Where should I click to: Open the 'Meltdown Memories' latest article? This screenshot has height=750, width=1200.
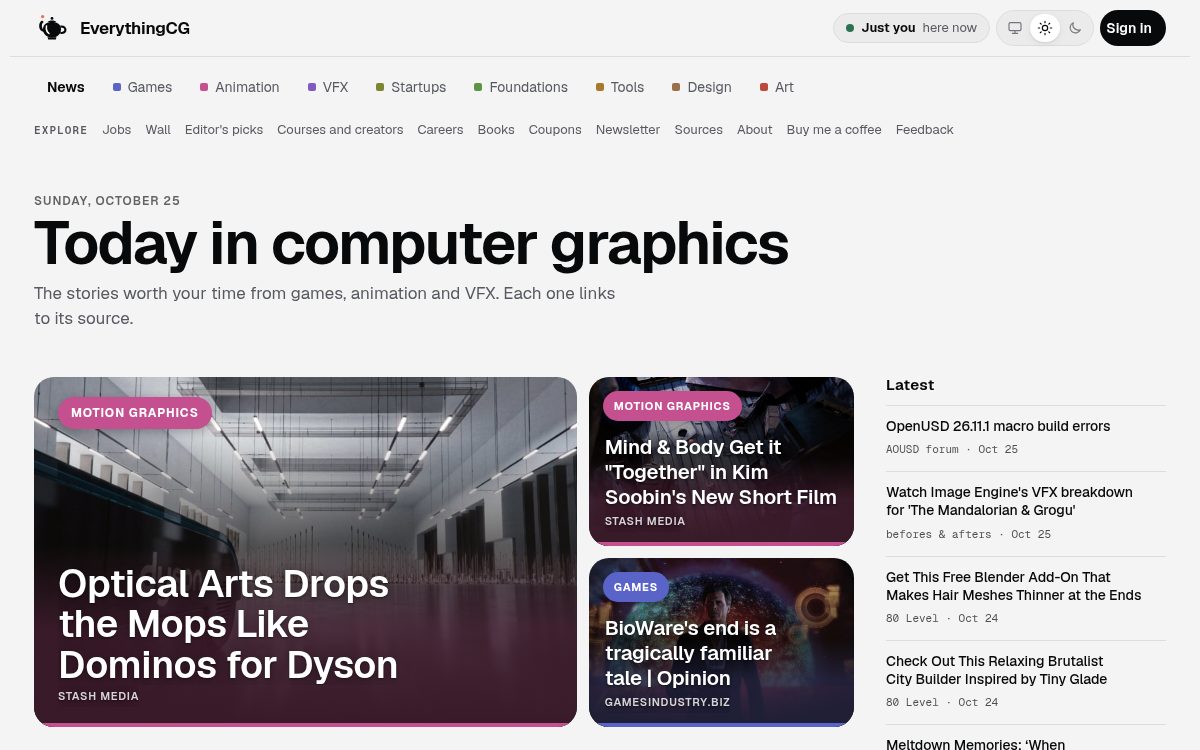975,744
